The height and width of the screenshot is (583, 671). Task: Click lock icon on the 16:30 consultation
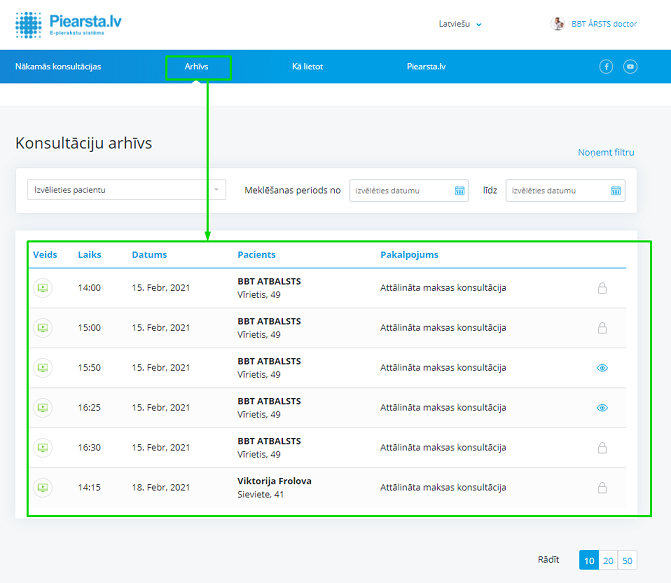(602, 448)
